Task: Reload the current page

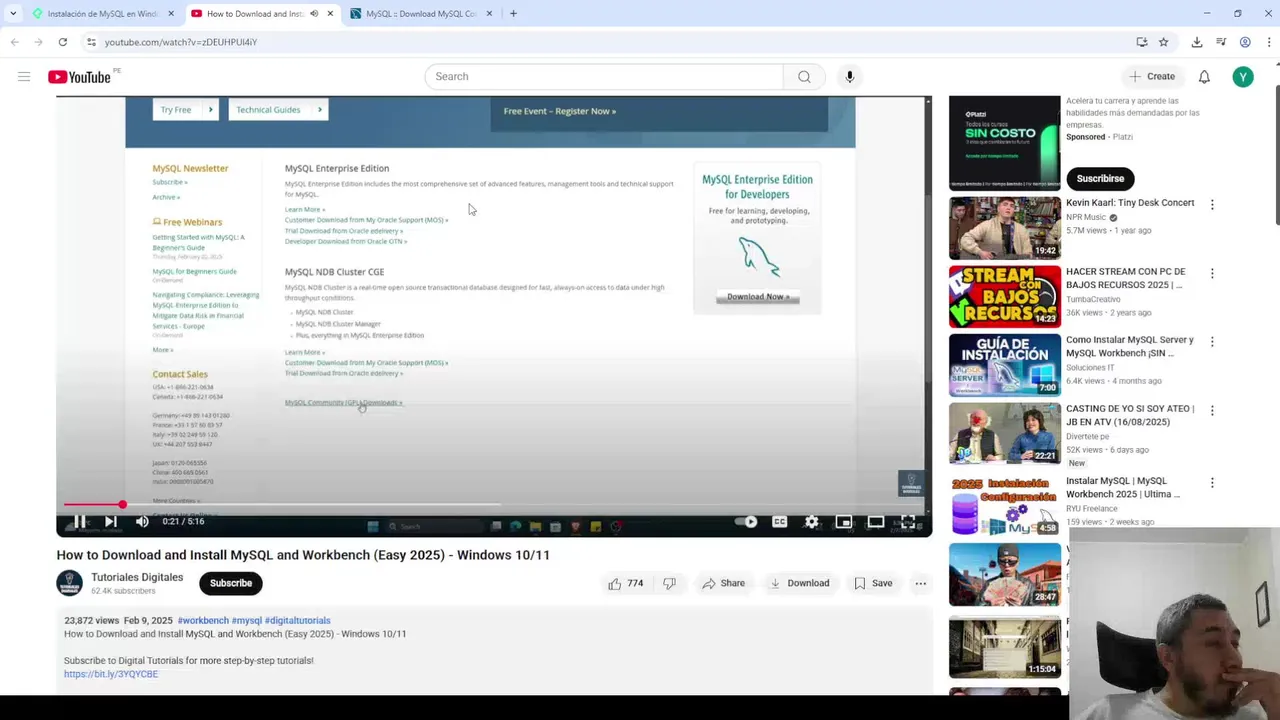Action: pos(62,42)
